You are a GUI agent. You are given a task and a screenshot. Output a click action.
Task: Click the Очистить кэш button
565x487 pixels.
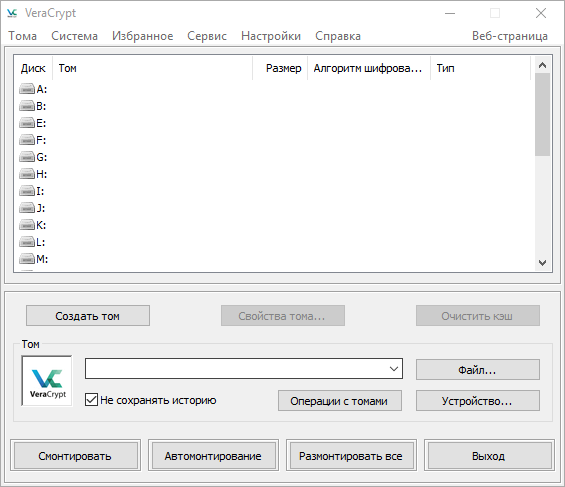478,316
